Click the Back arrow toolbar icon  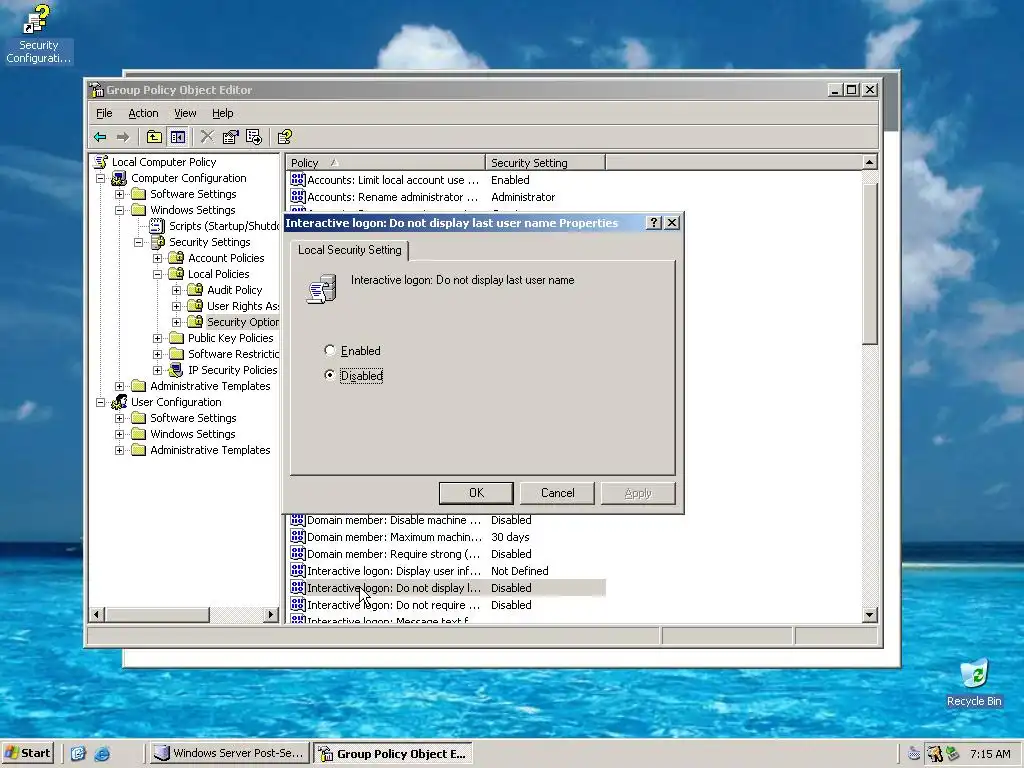(x=100, y=137)
